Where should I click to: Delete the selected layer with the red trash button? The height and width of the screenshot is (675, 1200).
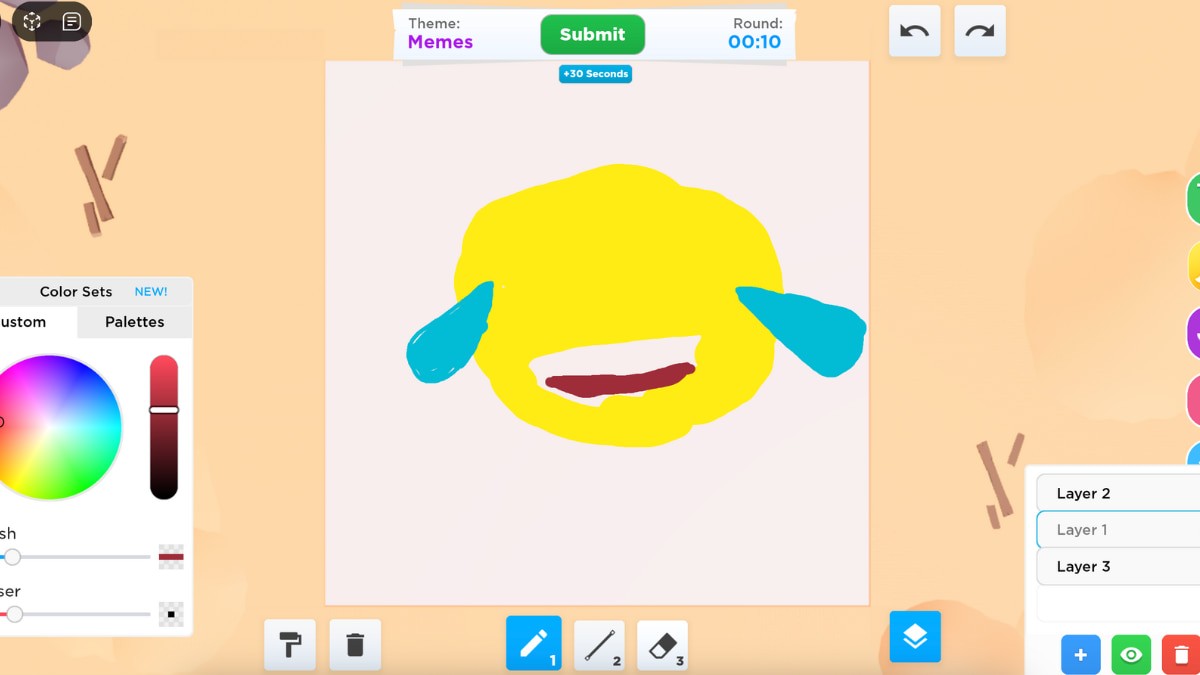click(x=1181, y=655)
